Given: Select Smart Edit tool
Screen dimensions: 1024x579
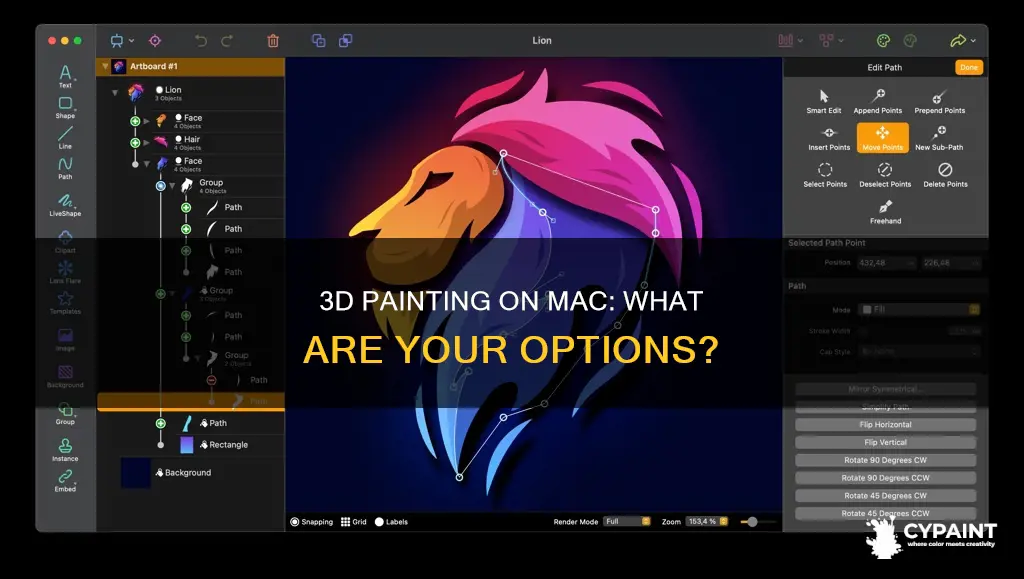Looking at the screenshot, I should (824, 102).
